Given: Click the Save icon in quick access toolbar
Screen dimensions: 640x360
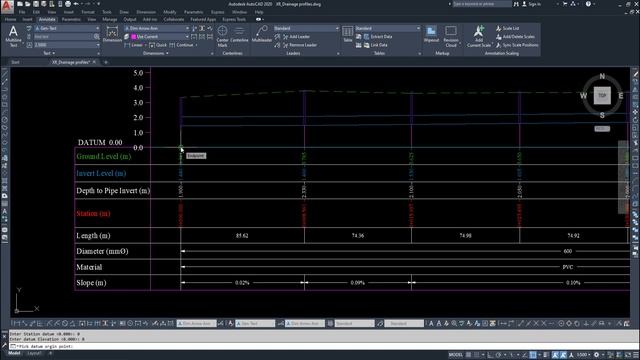Looking at the screenshot, I should click(36, 4).
